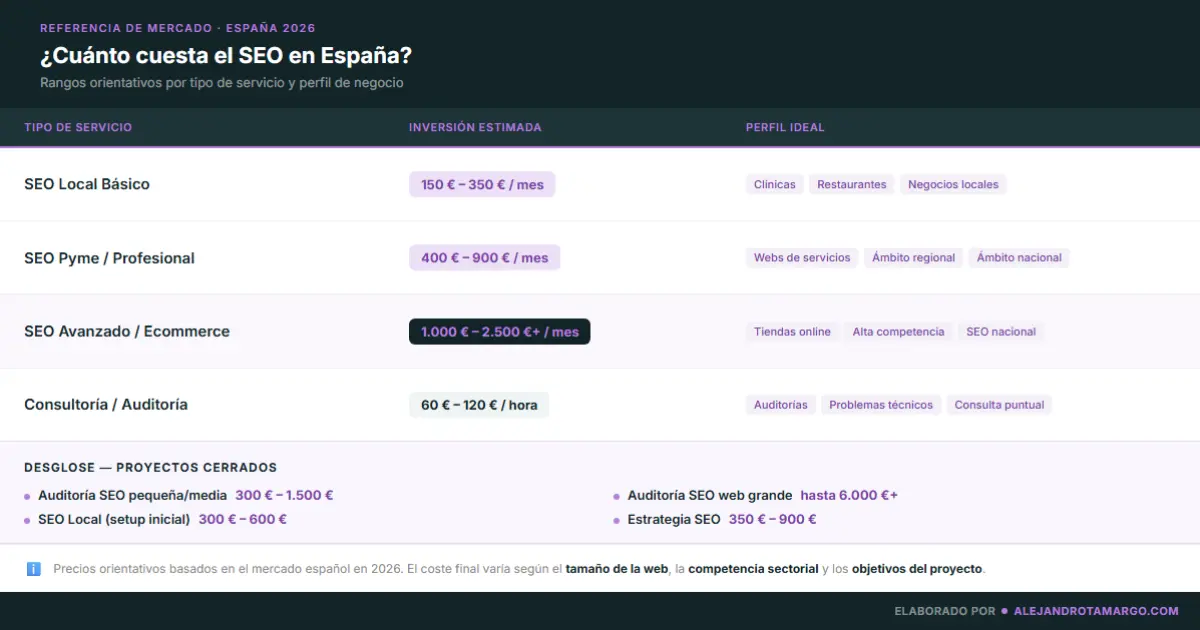This screenshot has height=630, width=1200.
Task: Click the 'TIPO DE SERVICIO' column header
Action: pos(78,127)
